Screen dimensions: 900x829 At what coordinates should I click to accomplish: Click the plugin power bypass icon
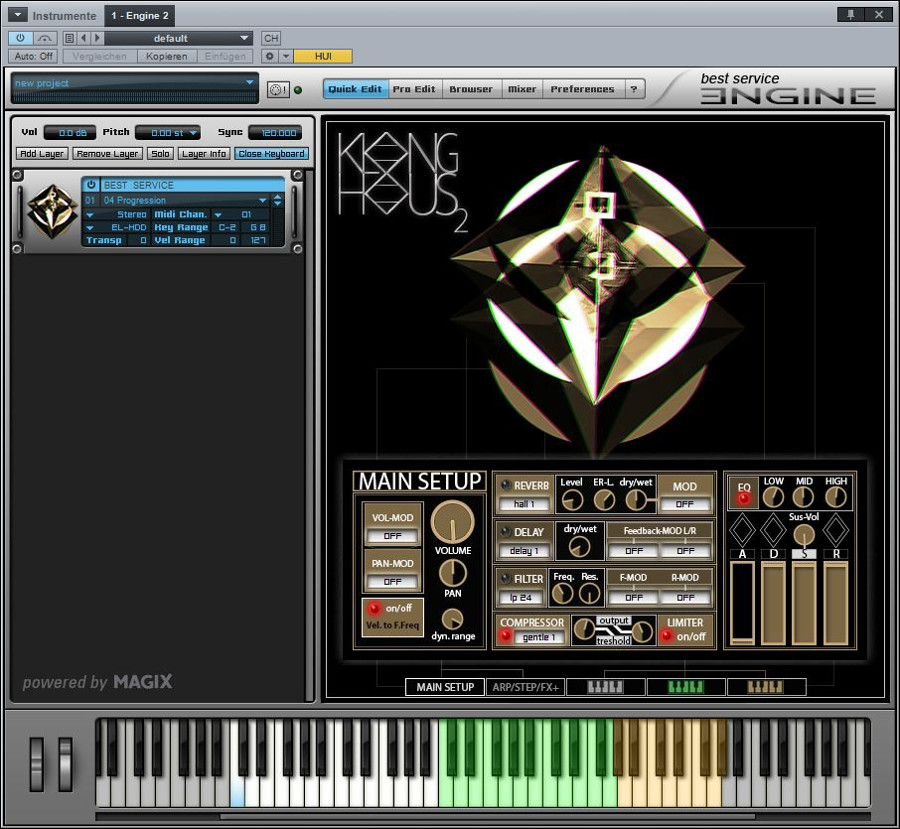20,38
